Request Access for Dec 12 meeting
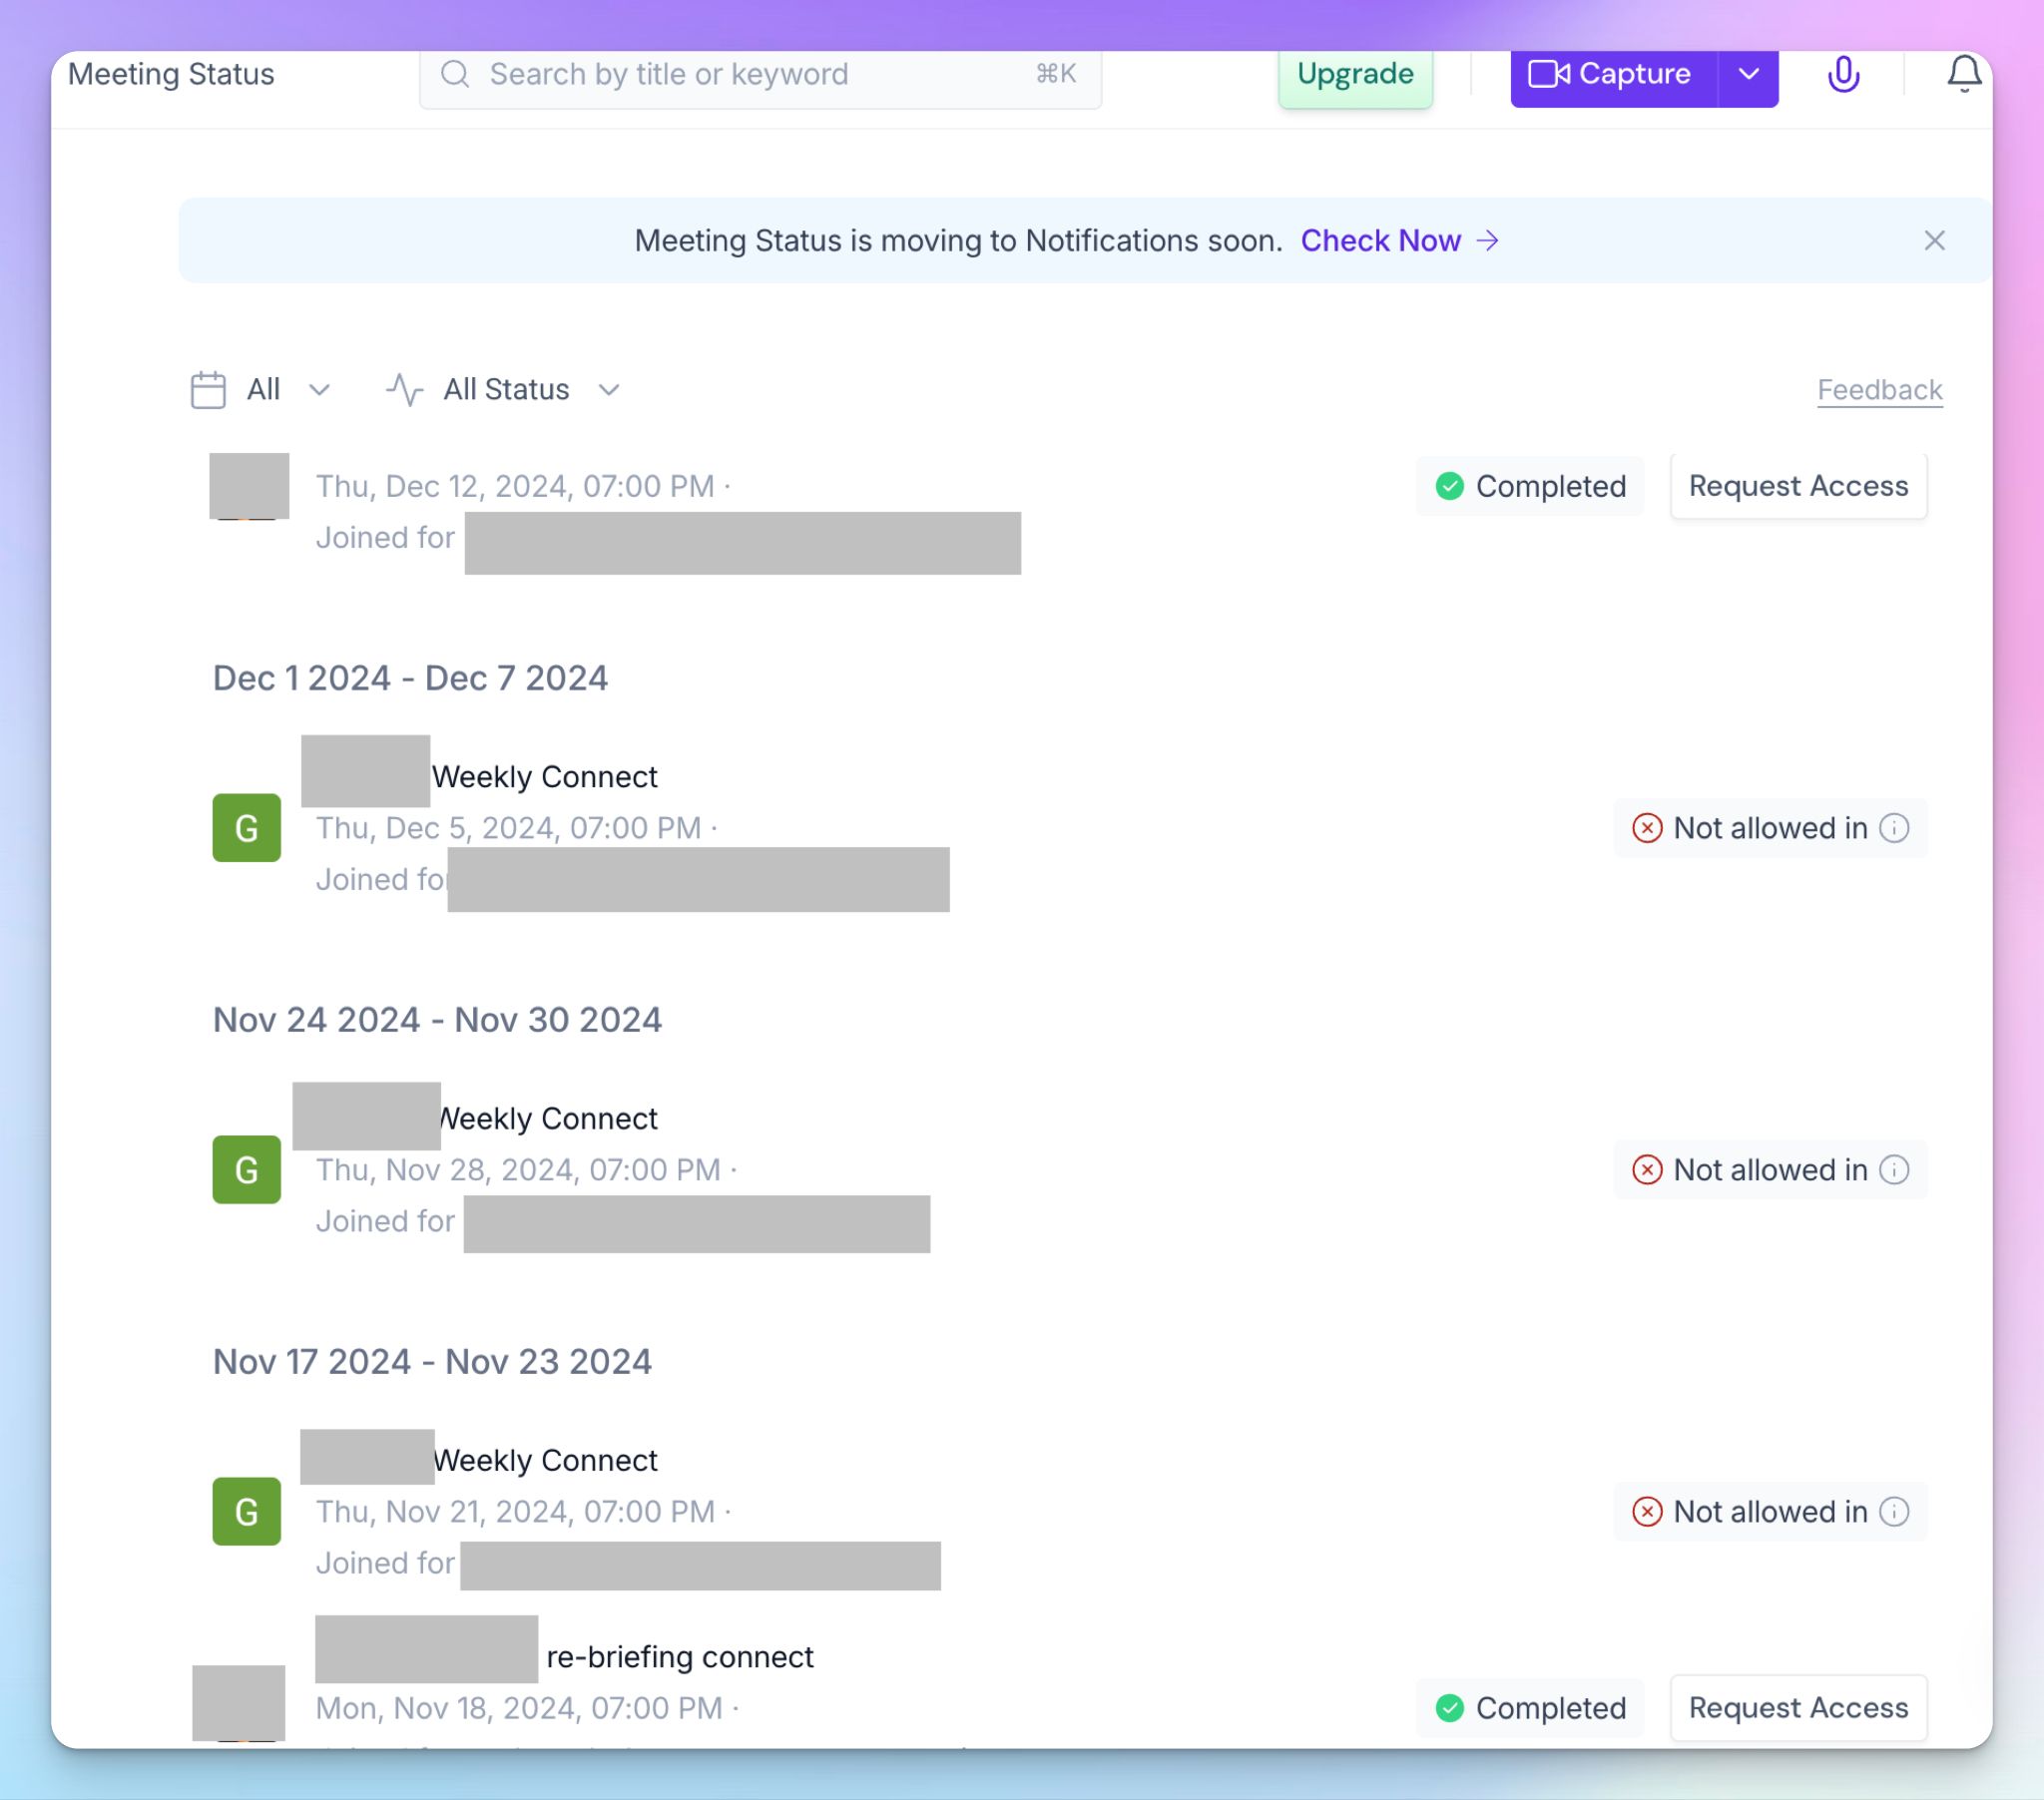This screenshot has width=2044, height=1800. tap(1798, 486)
